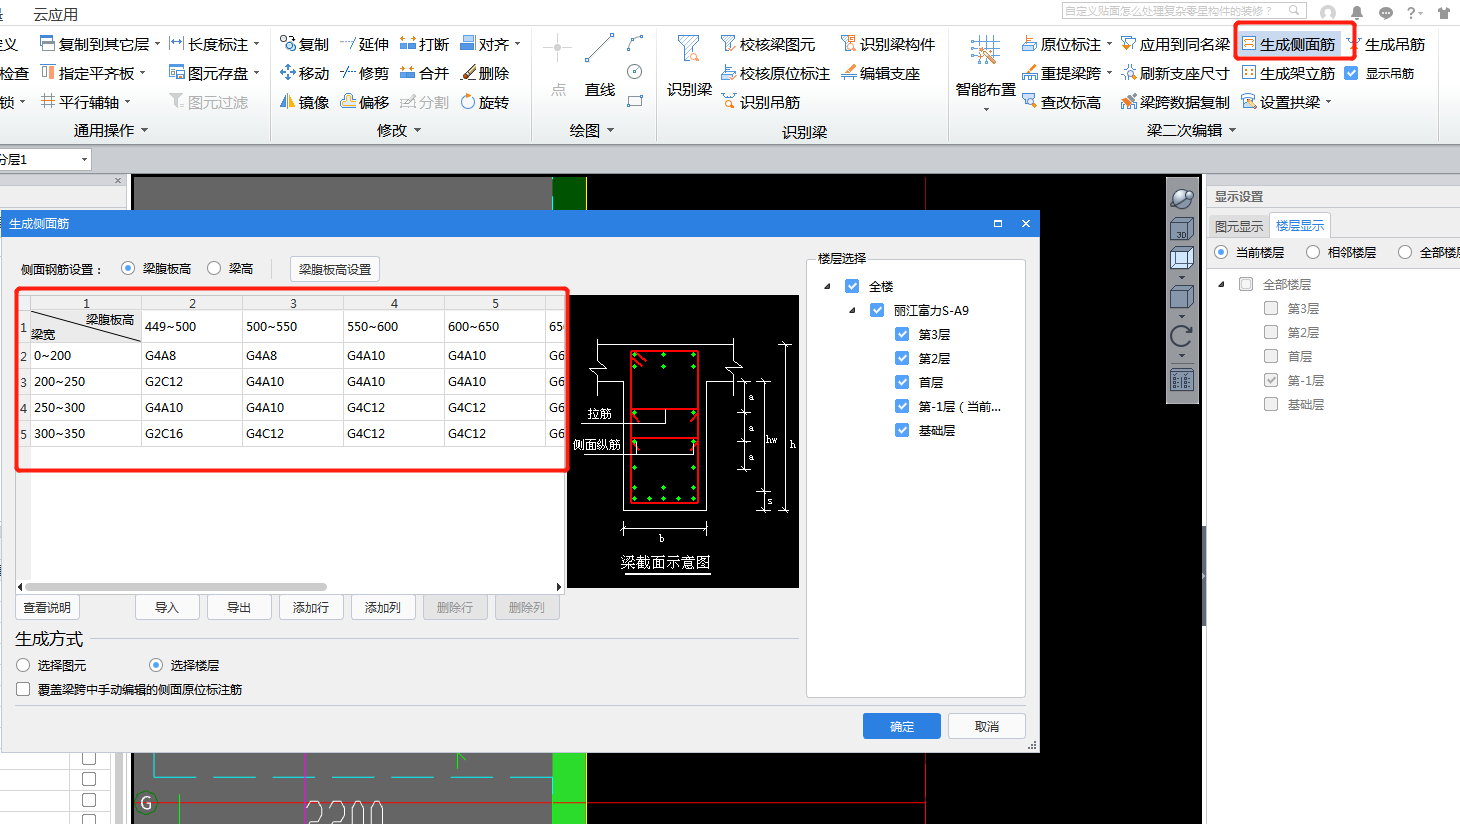Screen dimensions: 1460x824
Task: Click the 偏移 offset tool
Action: click(365, 102)
